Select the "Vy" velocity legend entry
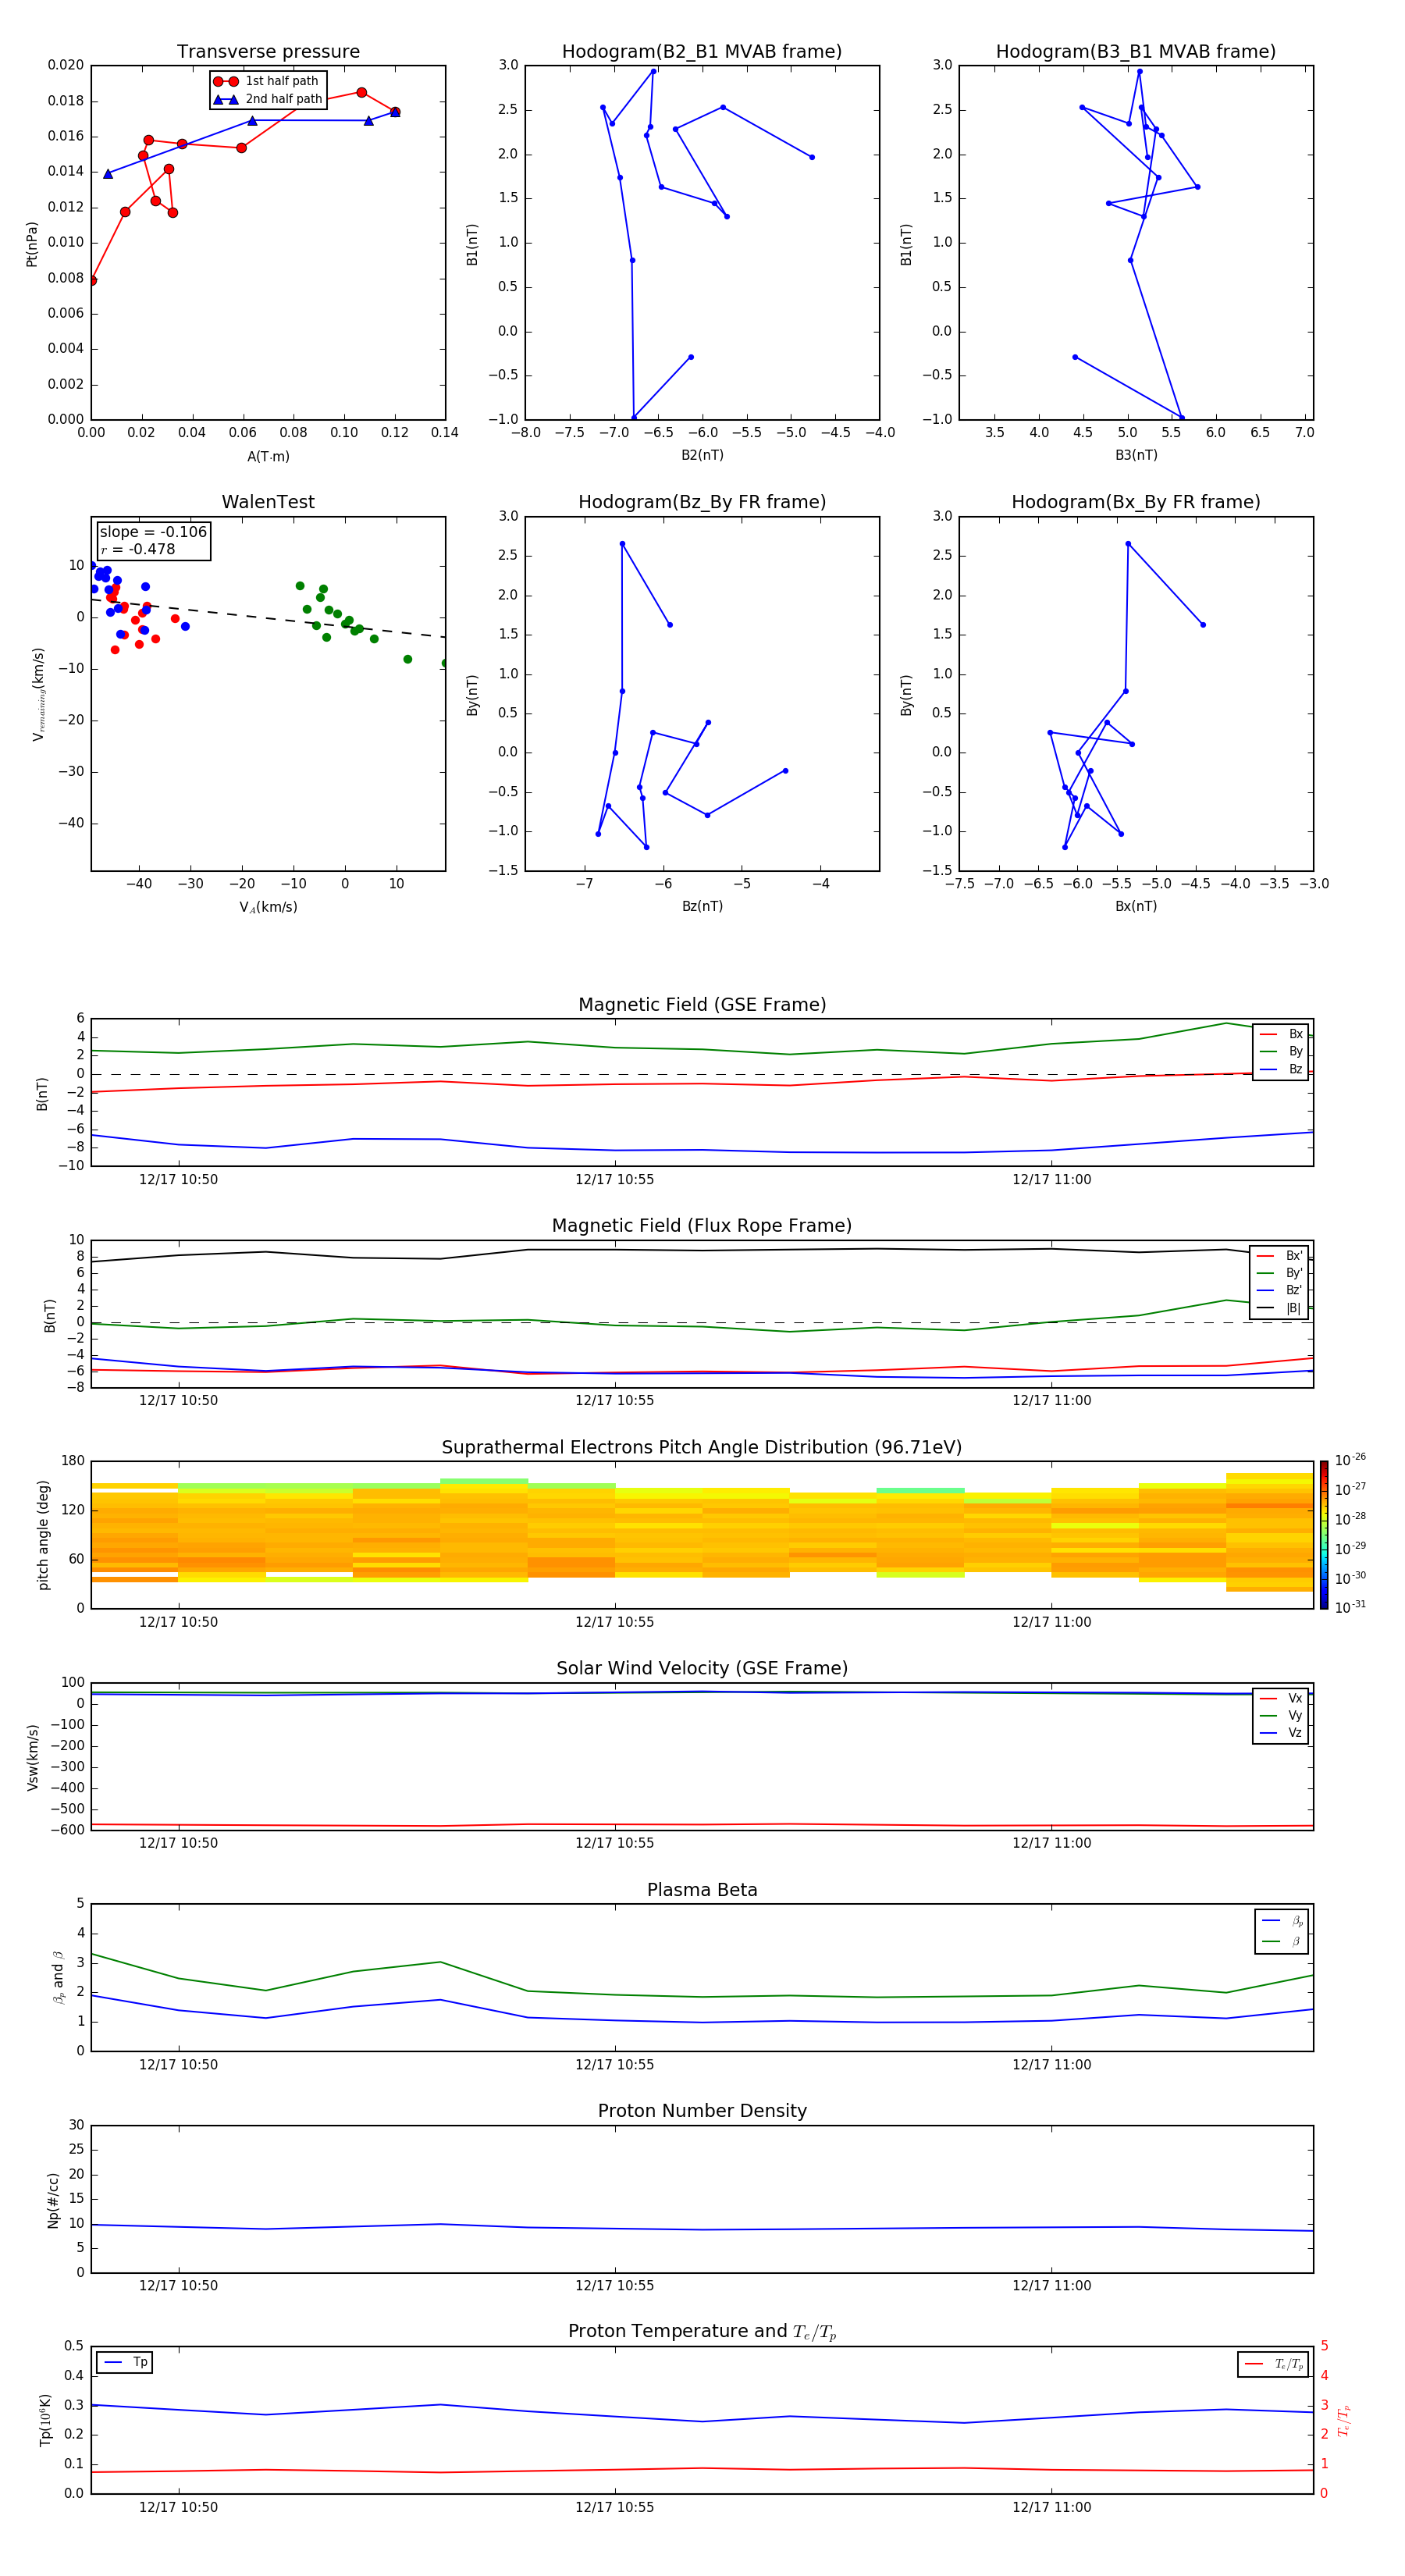 click(x=1281, y=1715)
